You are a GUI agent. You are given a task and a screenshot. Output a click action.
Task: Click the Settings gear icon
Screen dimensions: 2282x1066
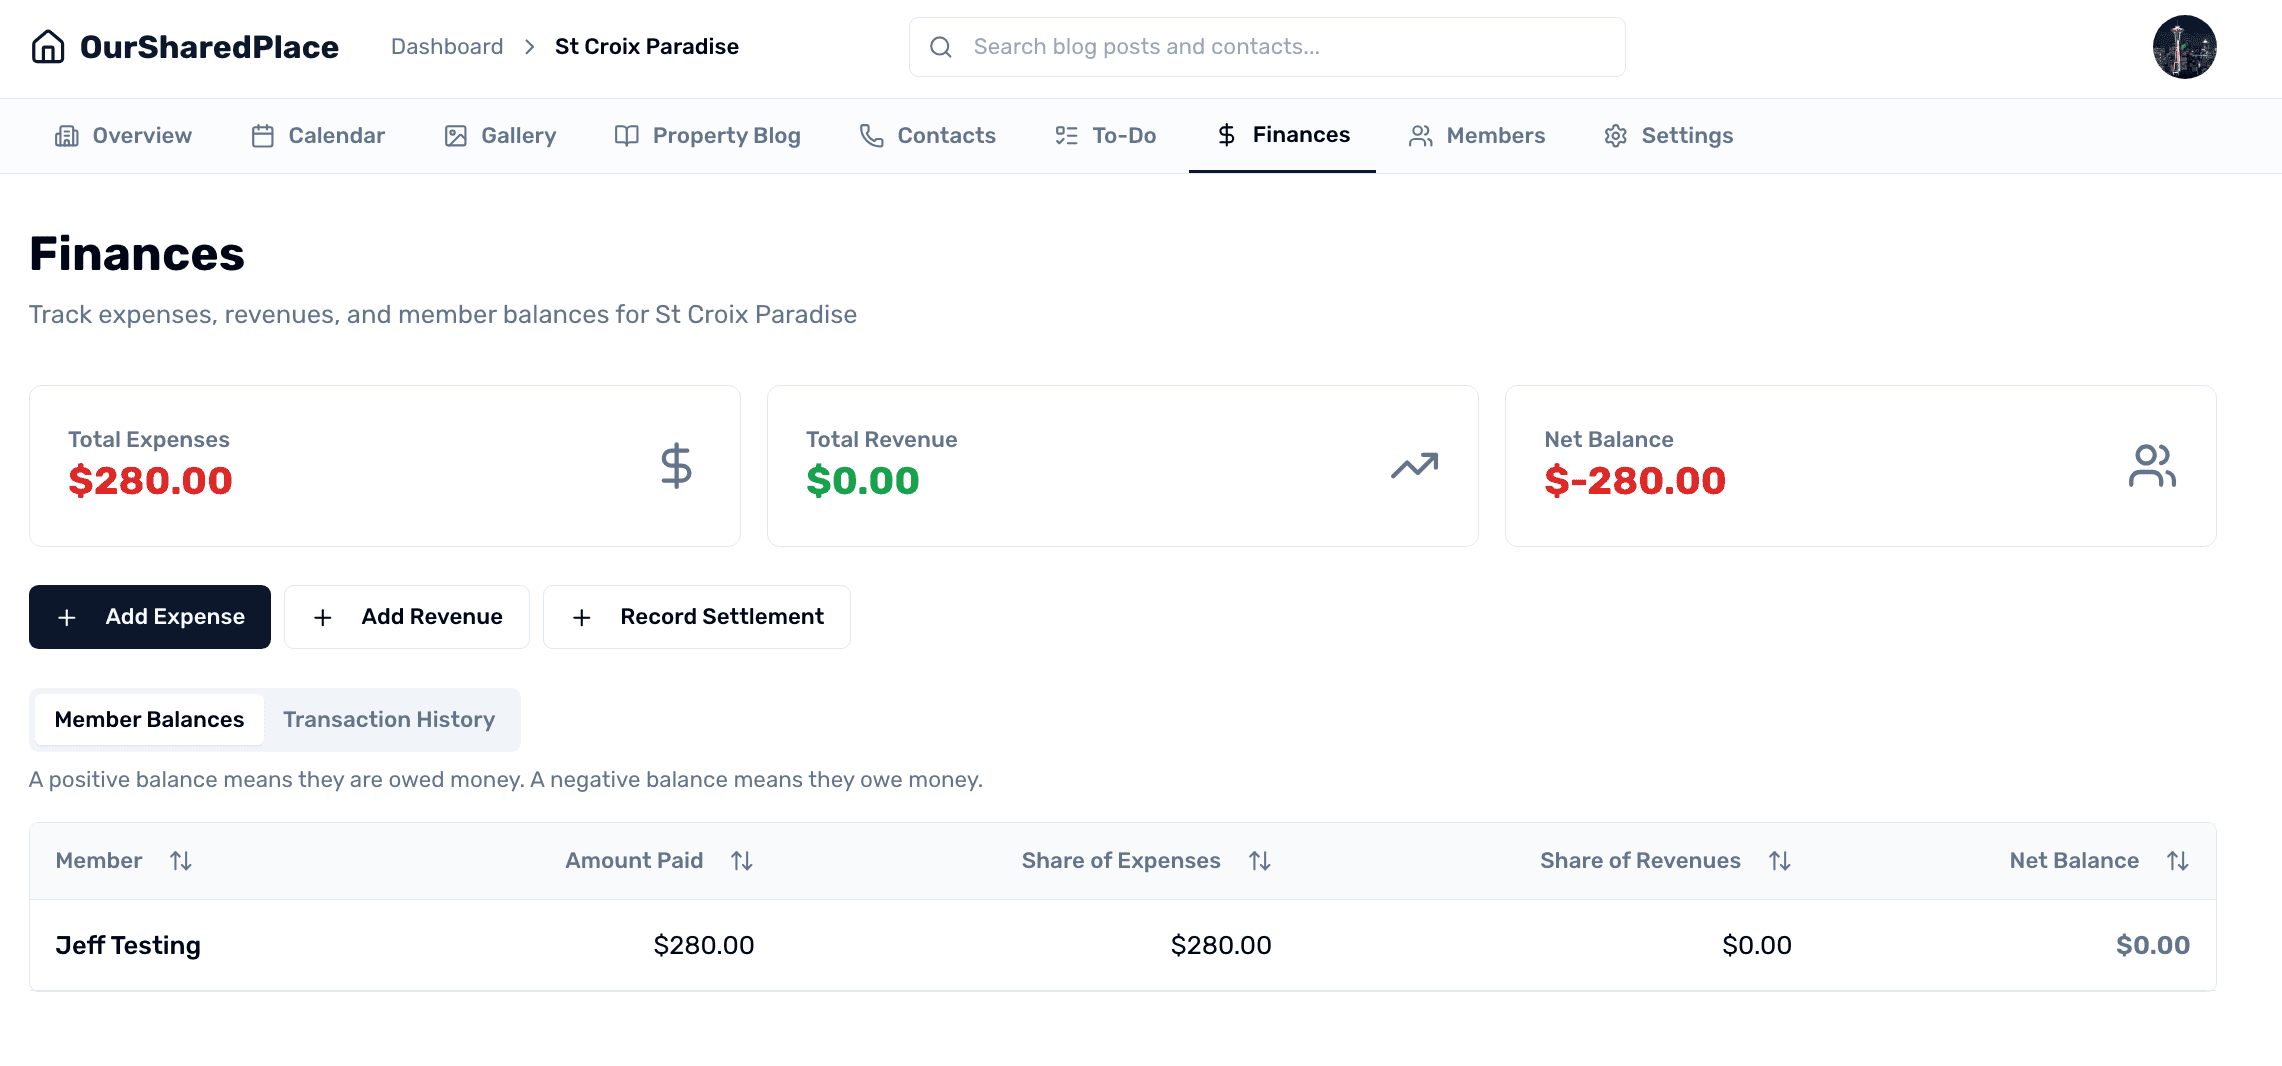coord(1614,135)
